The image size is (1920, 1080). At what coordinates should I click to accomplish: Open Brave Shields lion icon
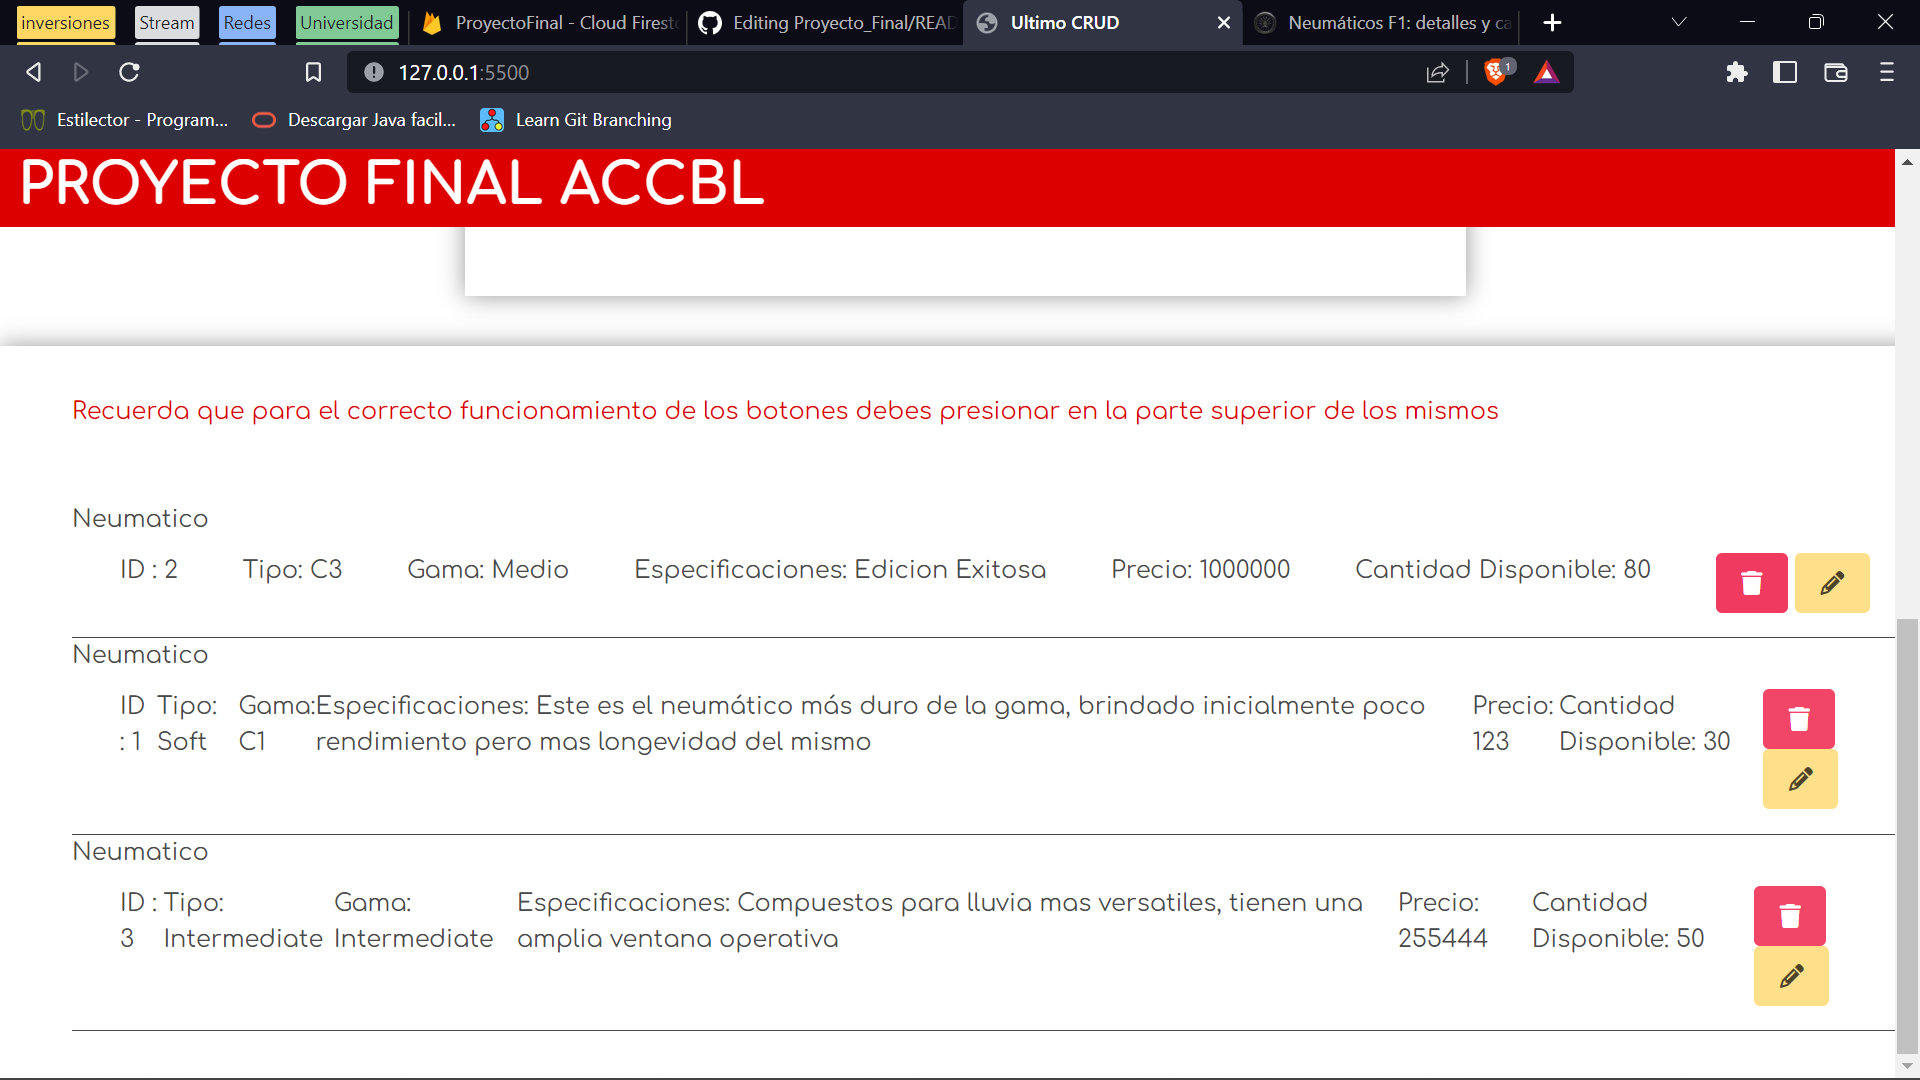click(1498, 72)
